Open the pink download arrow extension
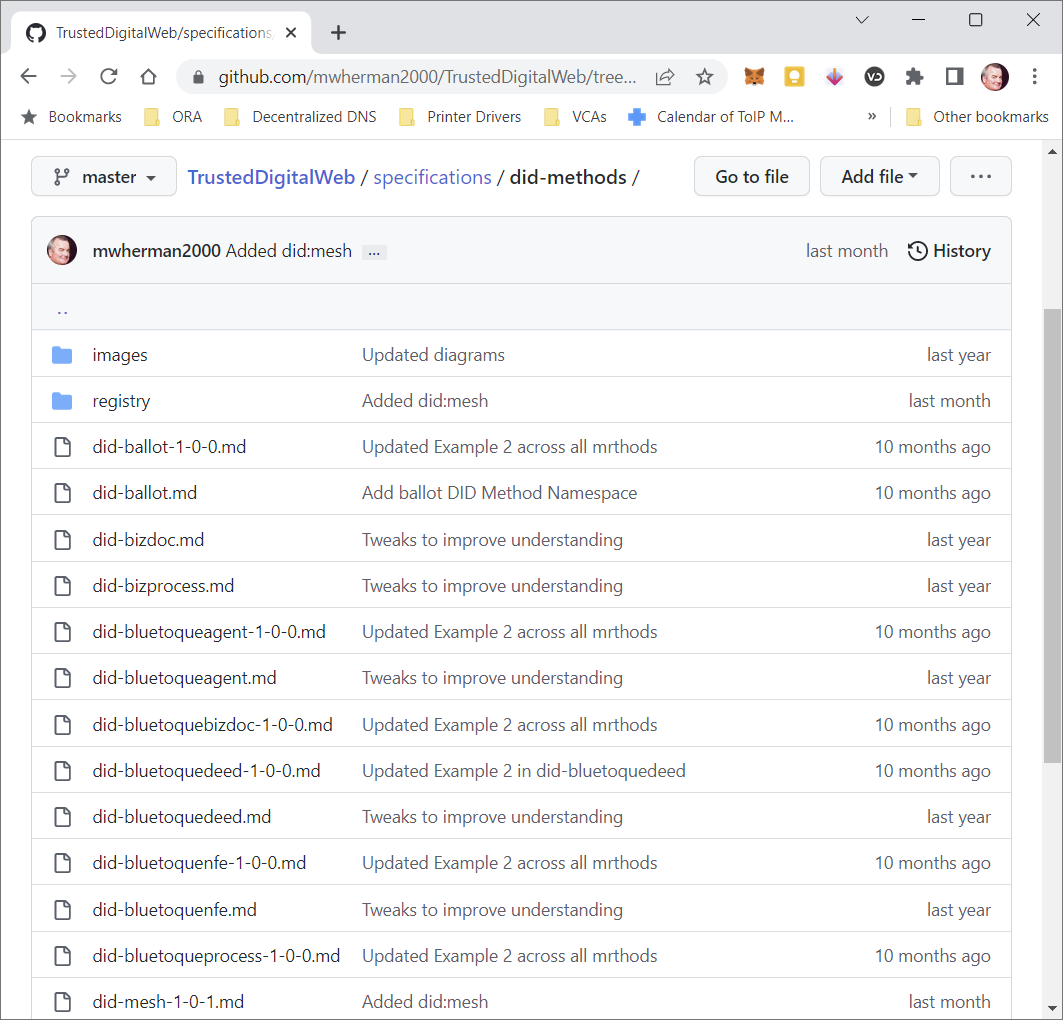This screenshot has width=1063, height=1020. pos(834,77)
